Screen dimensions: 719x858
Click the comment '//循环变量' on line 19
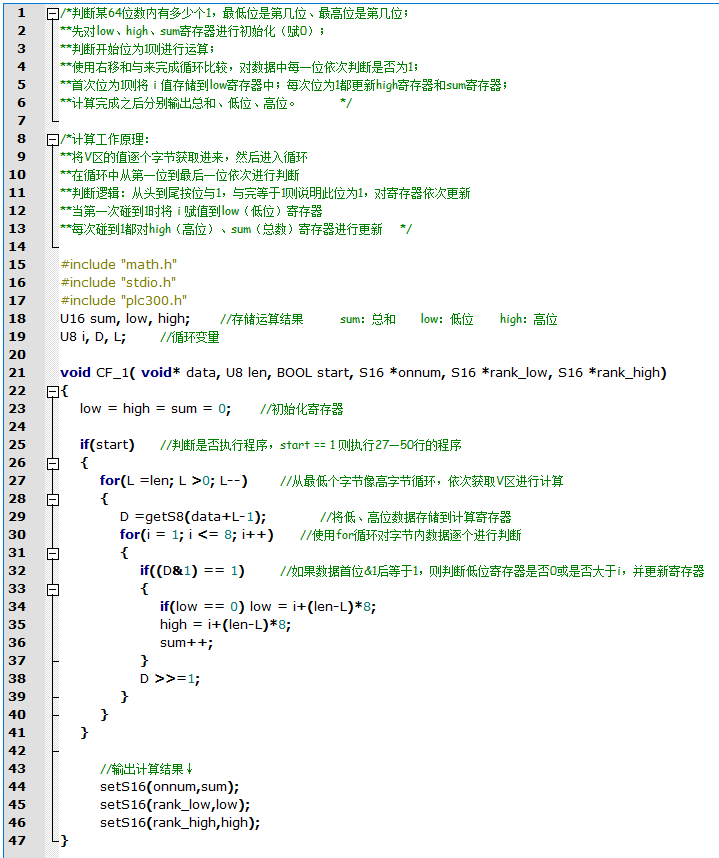(190, 337)
